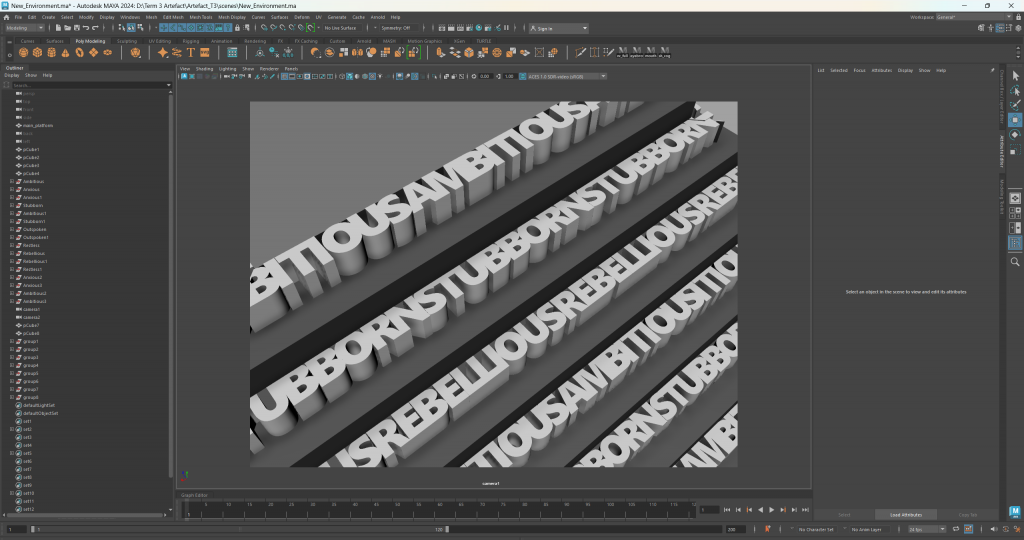Select pCube1 in the Outliner

tap(31, 150)
